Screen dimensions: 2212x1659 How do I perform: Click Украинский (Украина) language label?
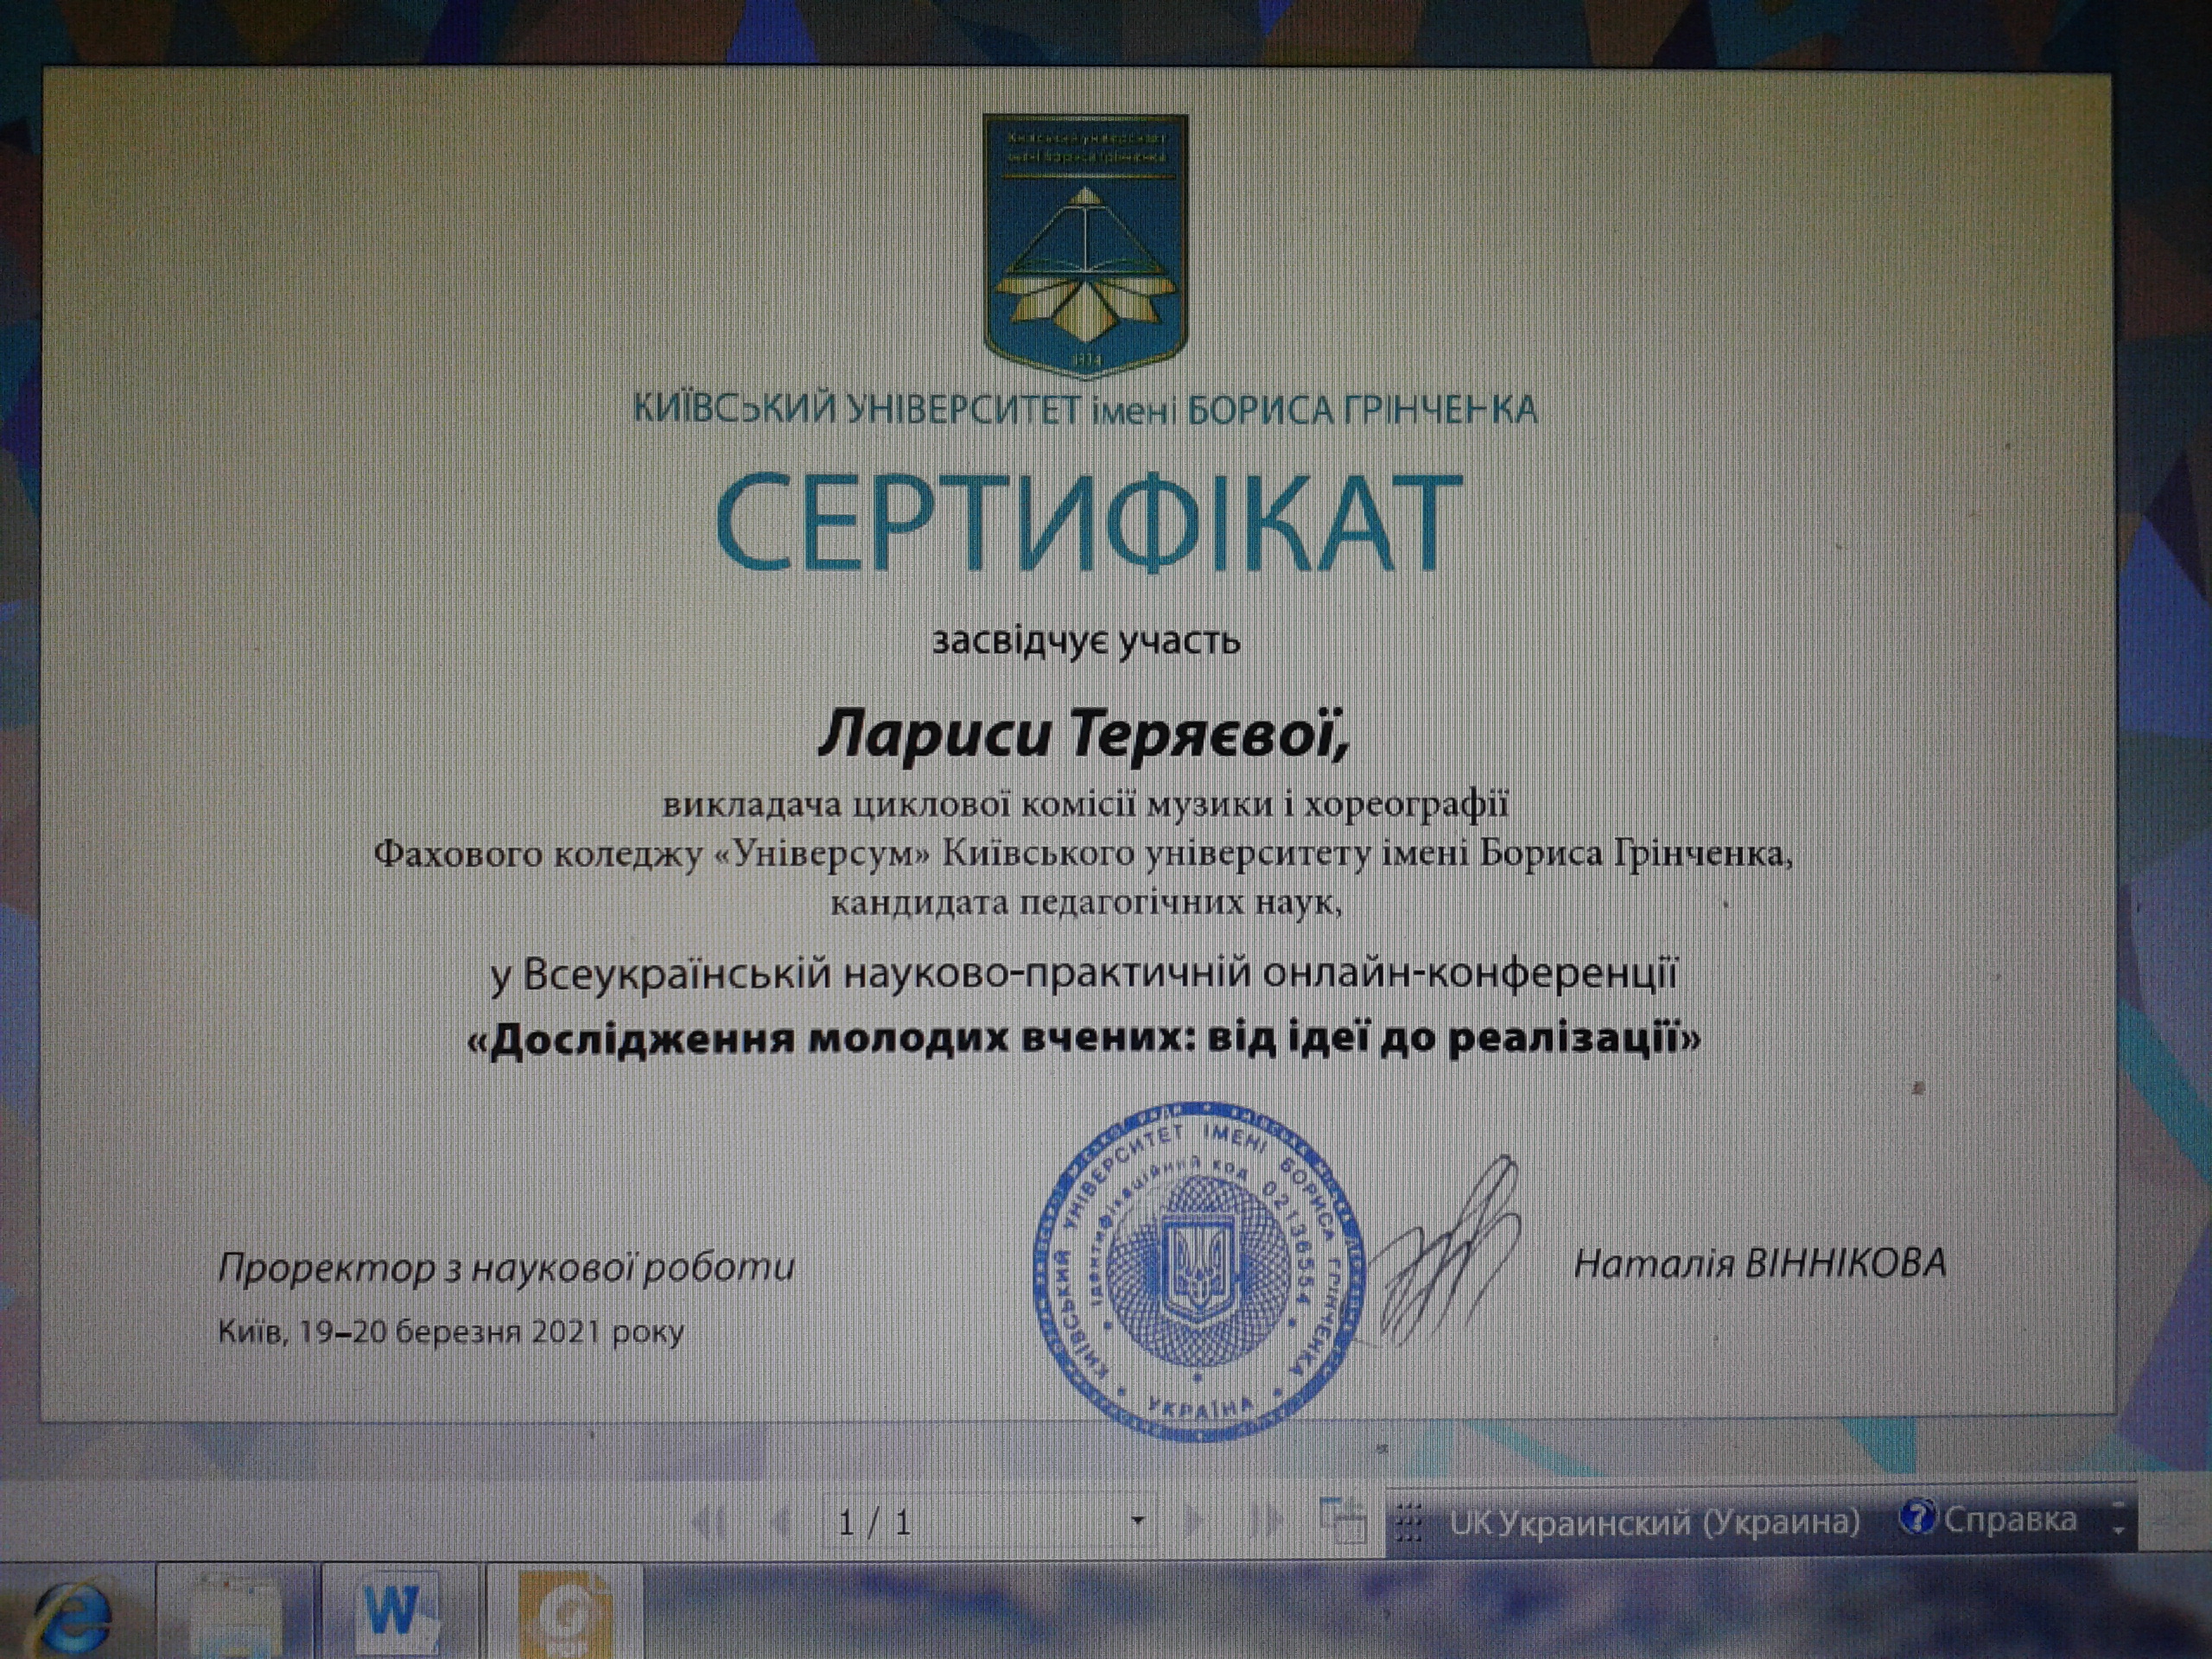point(1680,1522)
